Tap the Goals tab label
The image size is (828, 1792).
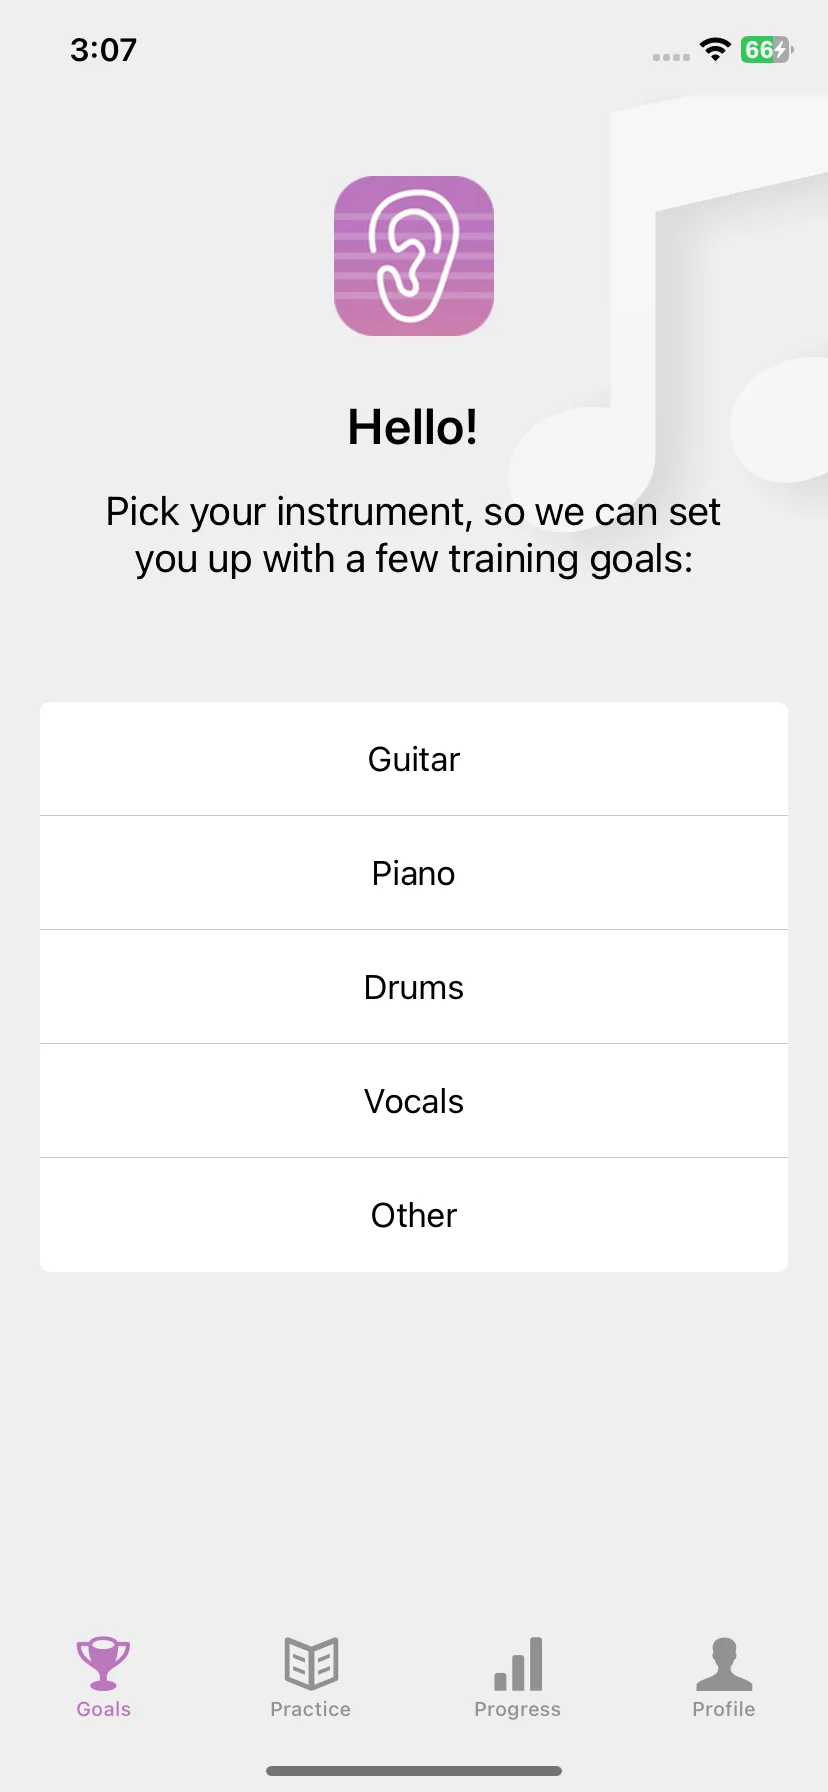(x=104, y=1709)
